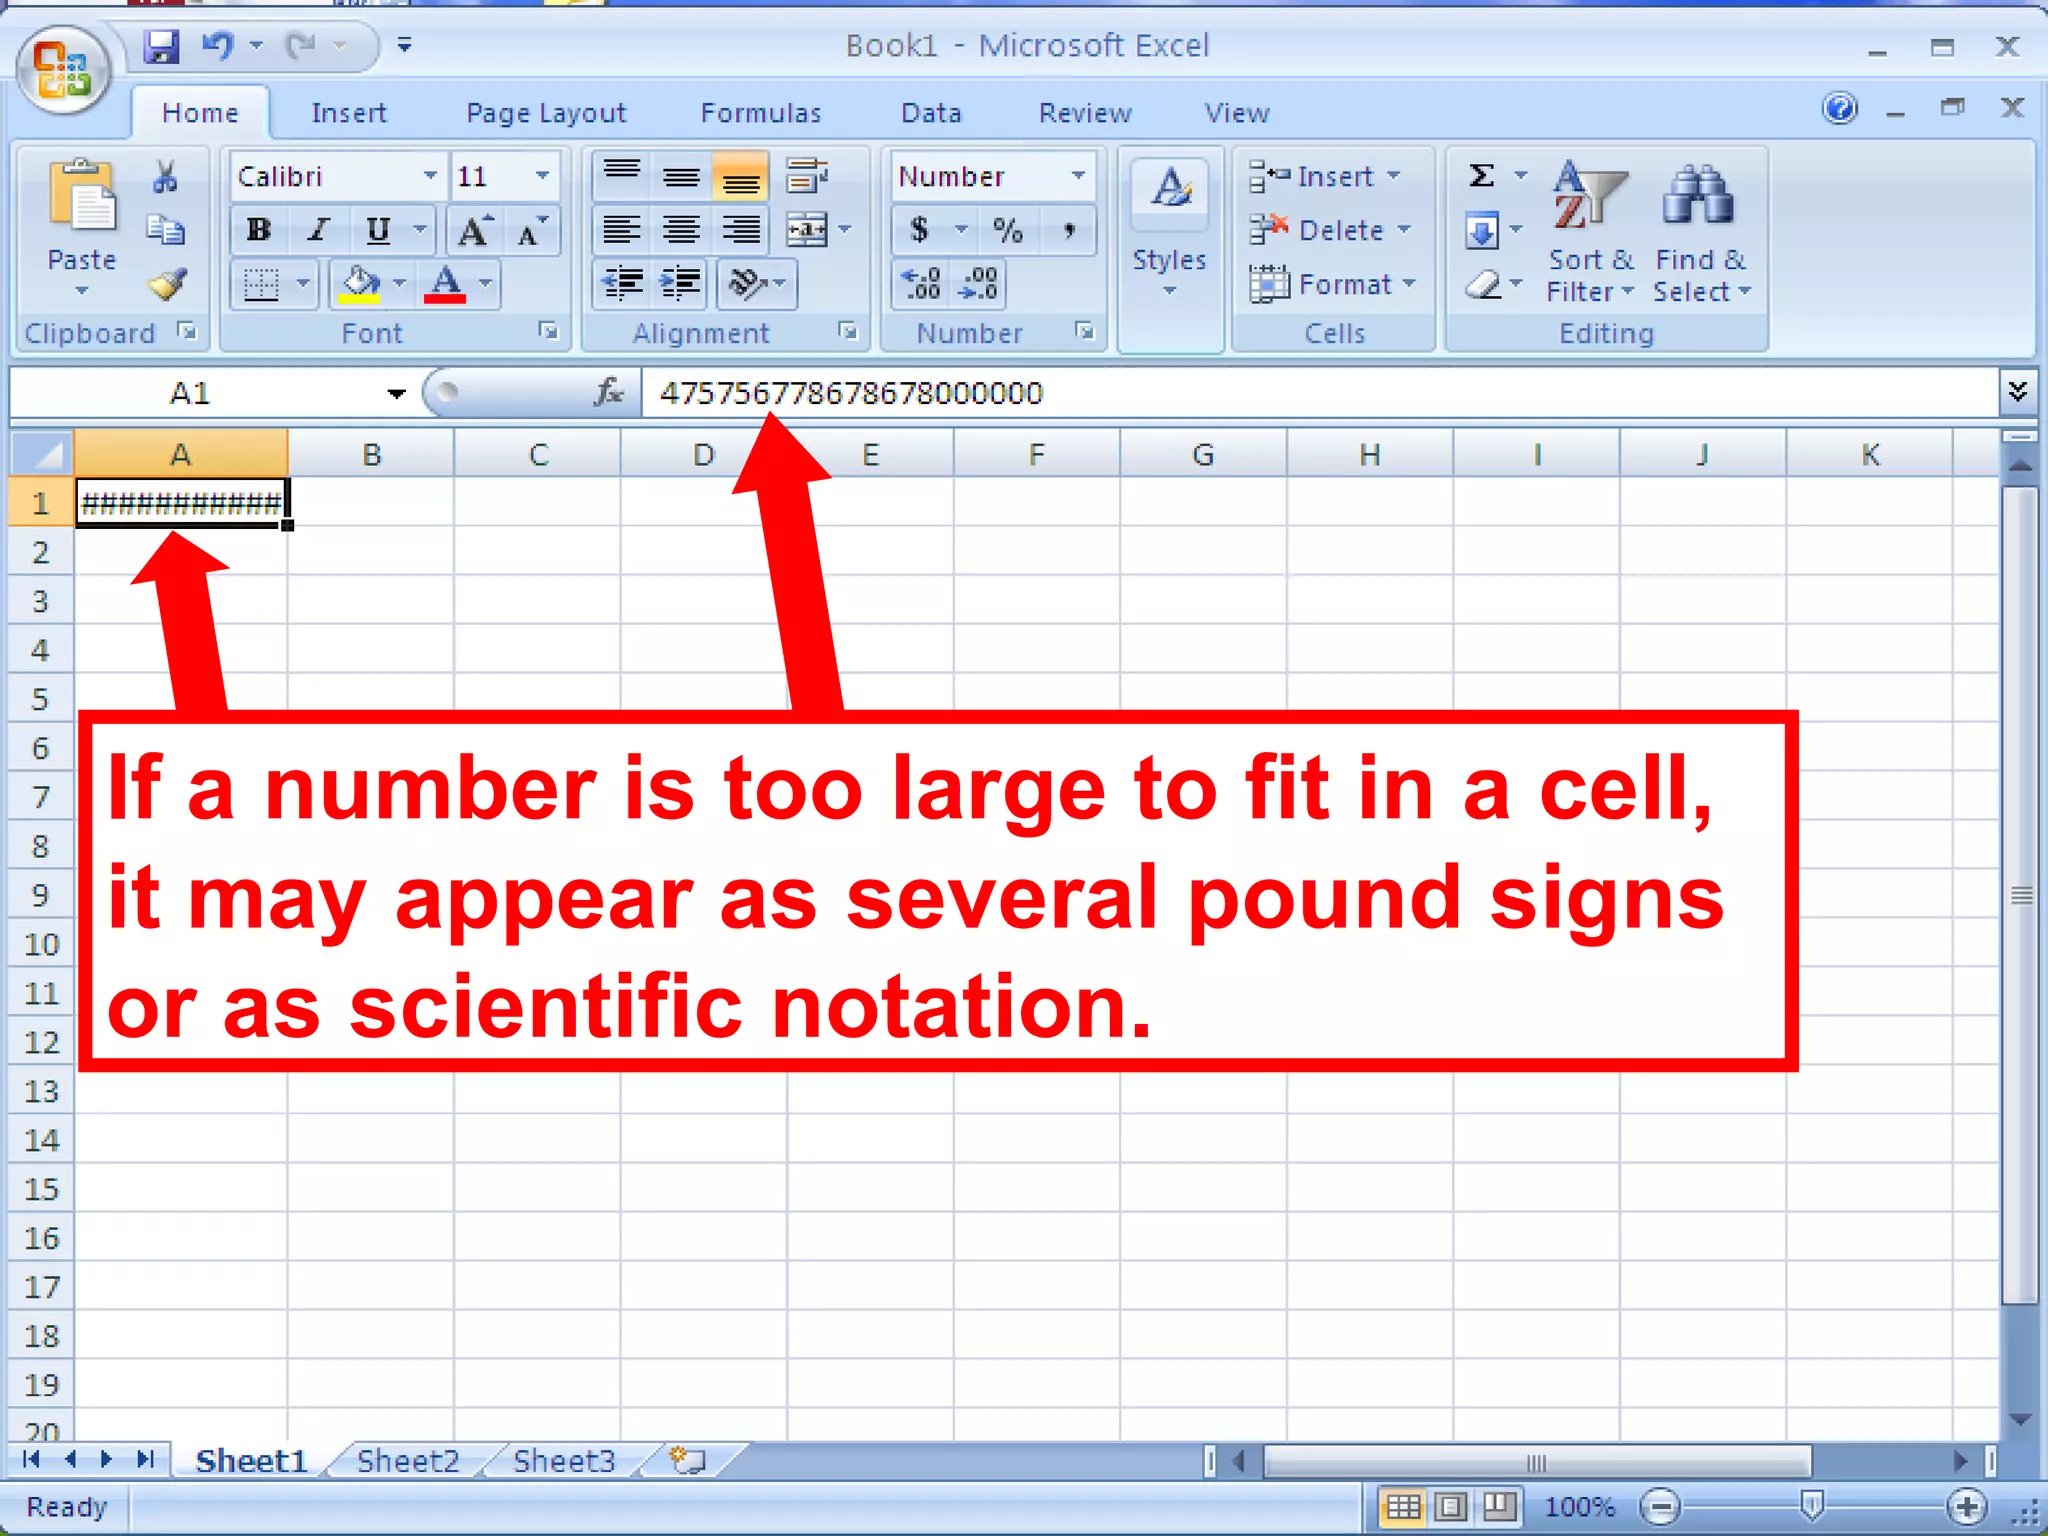Open the Calibri font name dropdown
Image resolution: width=2048 pixels, height=1536 pixels.
(430, 176)
